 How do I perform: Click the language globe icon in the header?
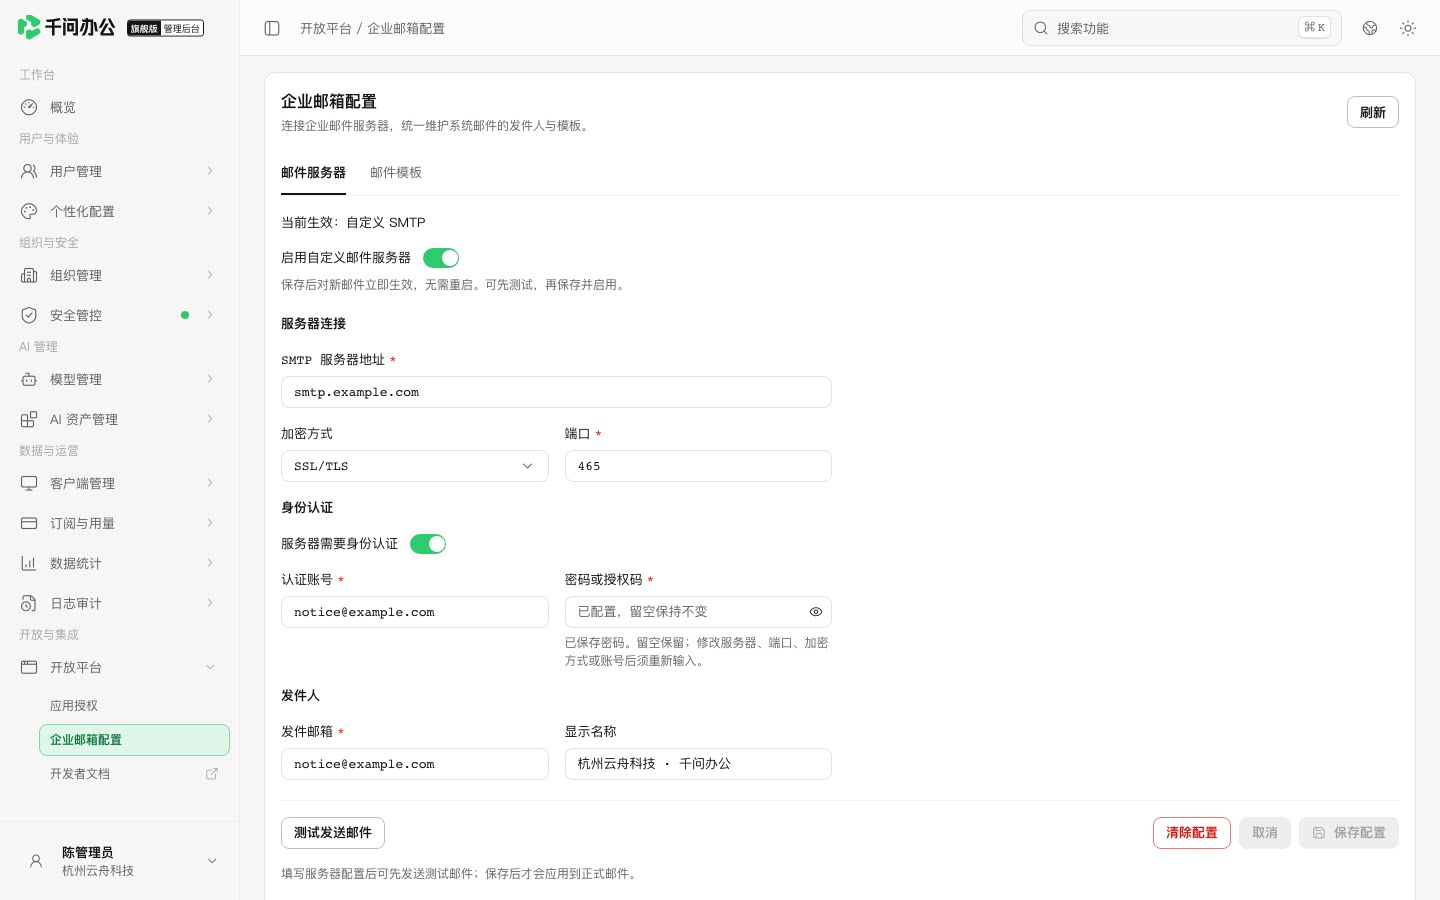(x=1370, y=28)
